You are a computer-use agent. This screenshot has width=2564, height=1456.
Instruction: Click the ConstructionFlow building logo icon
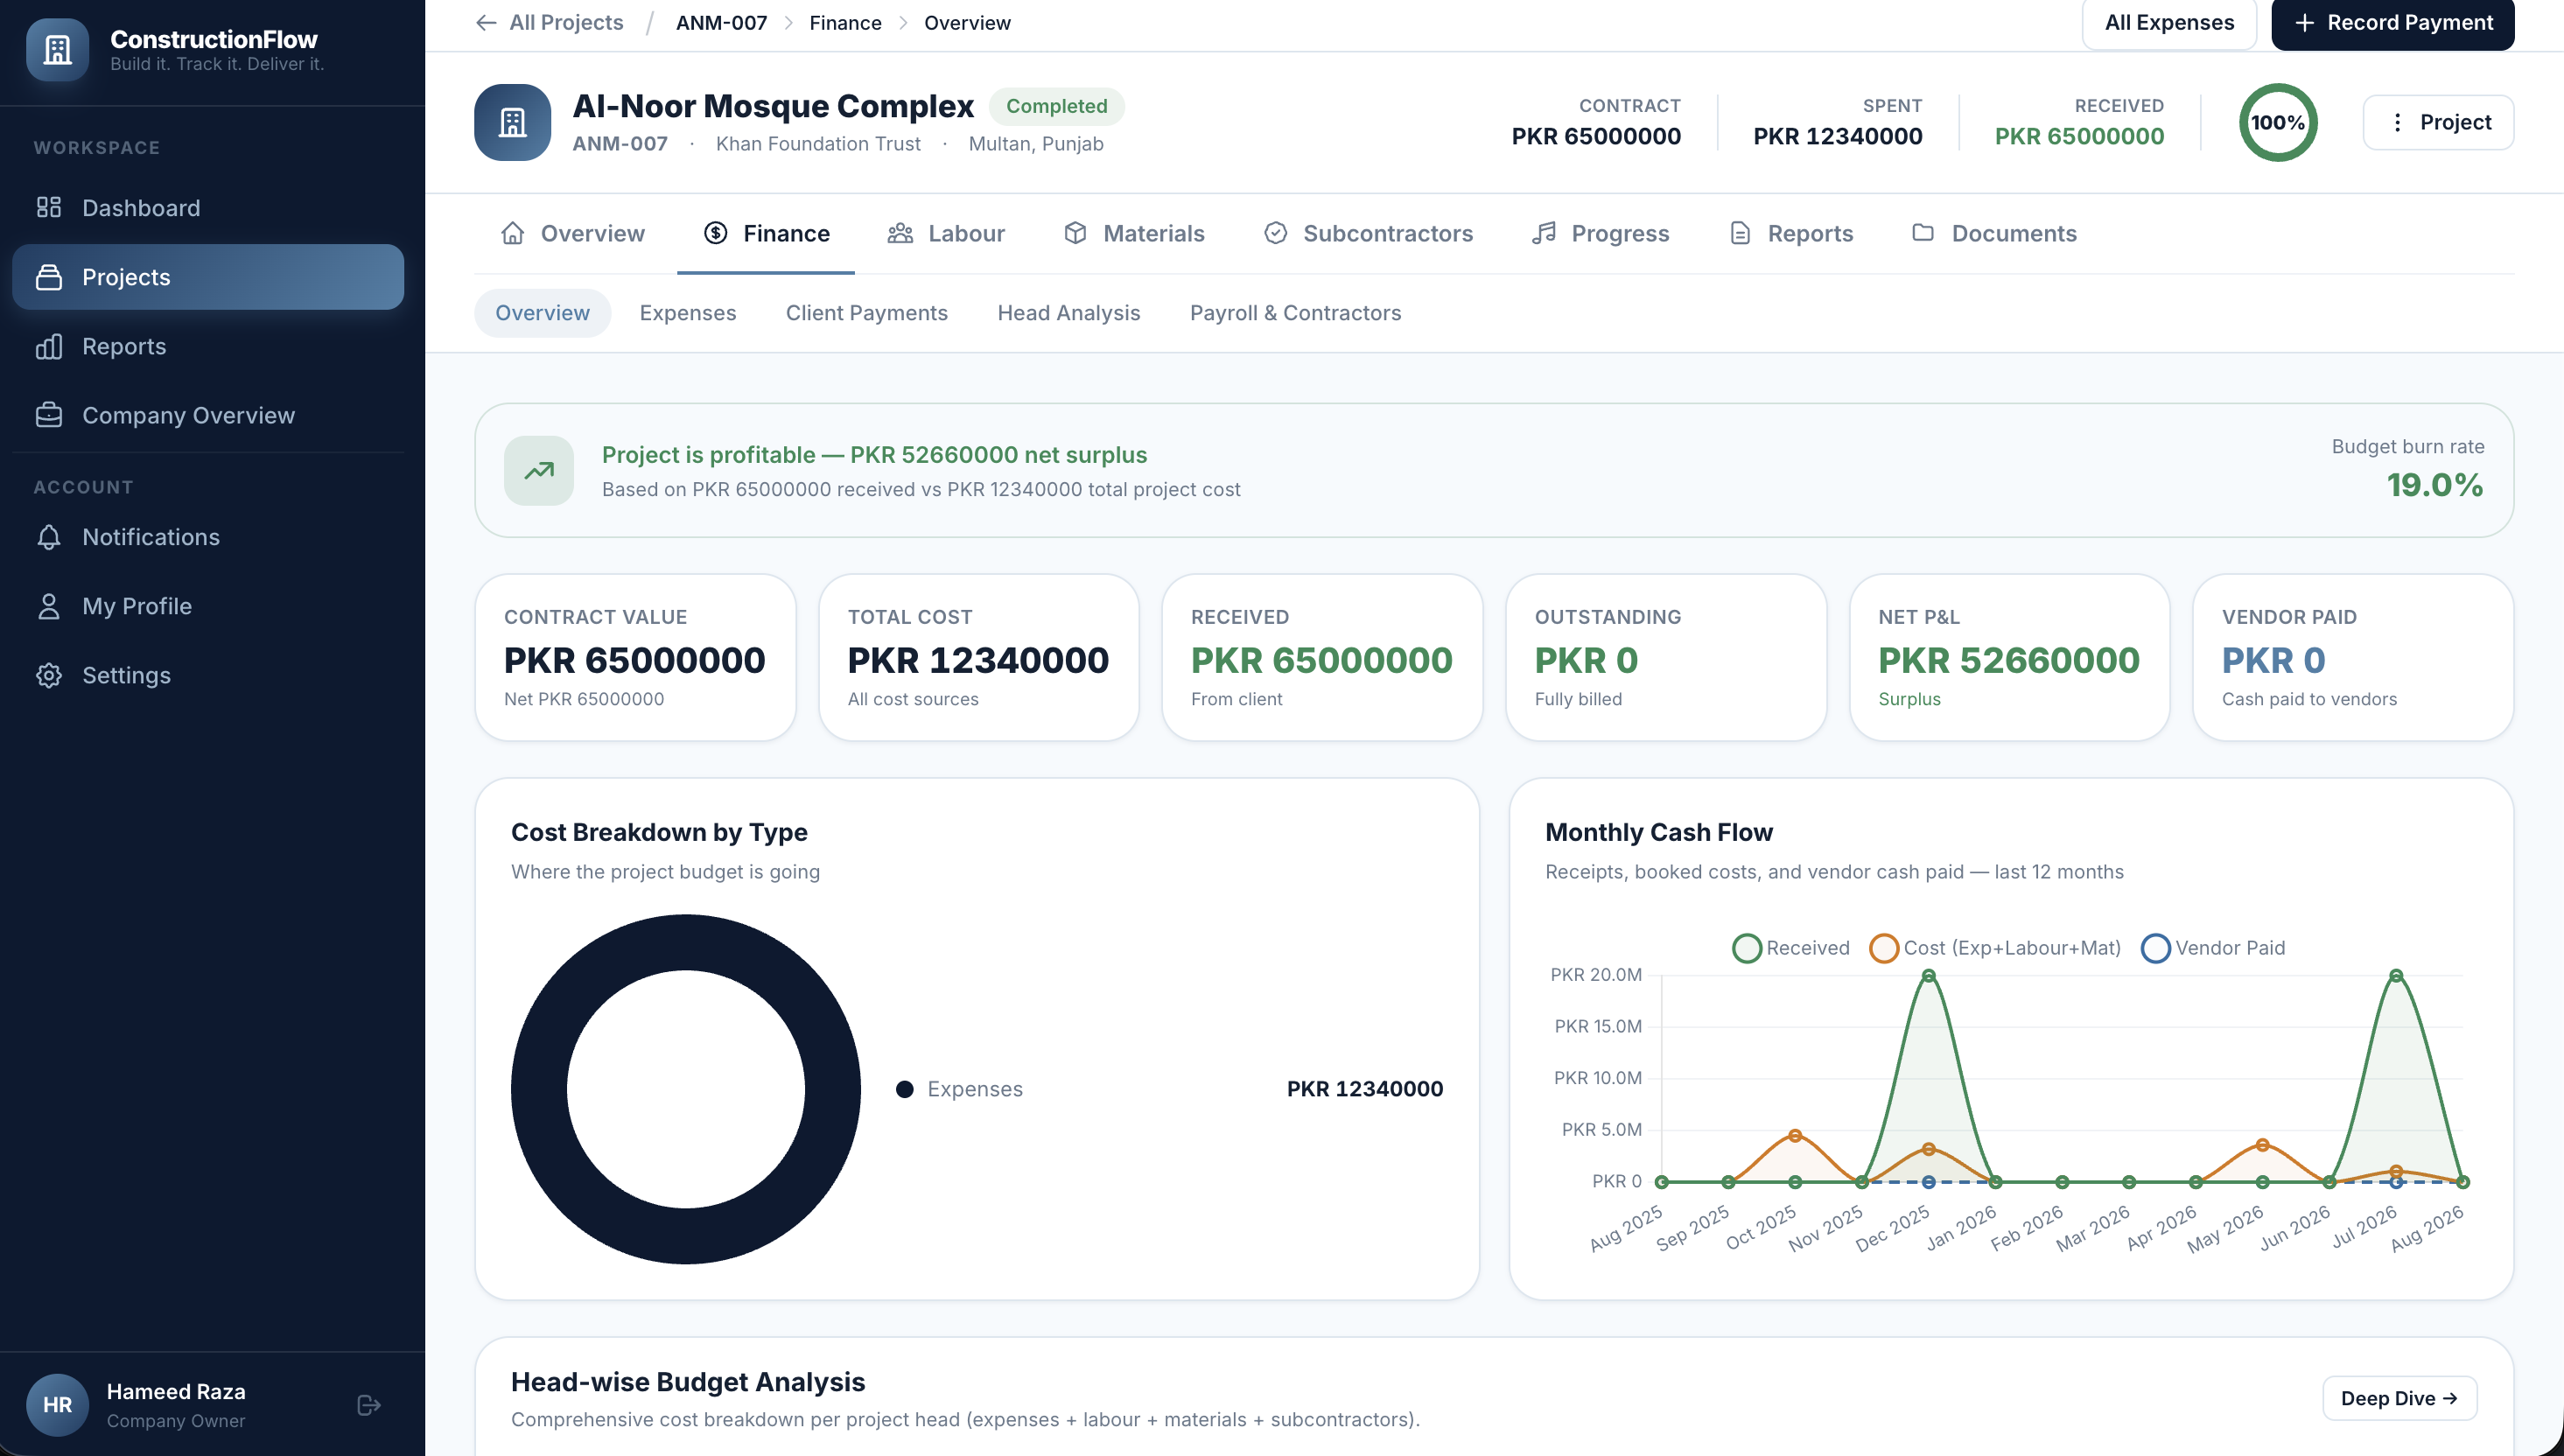point(57,50)
